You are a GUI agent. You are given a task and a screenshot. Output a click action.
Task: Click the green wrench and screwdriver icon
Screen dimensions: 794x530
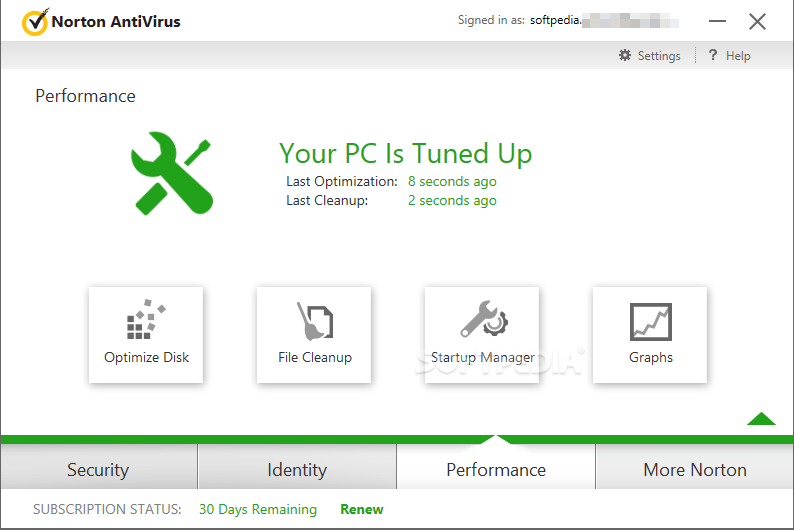(172, 173)
